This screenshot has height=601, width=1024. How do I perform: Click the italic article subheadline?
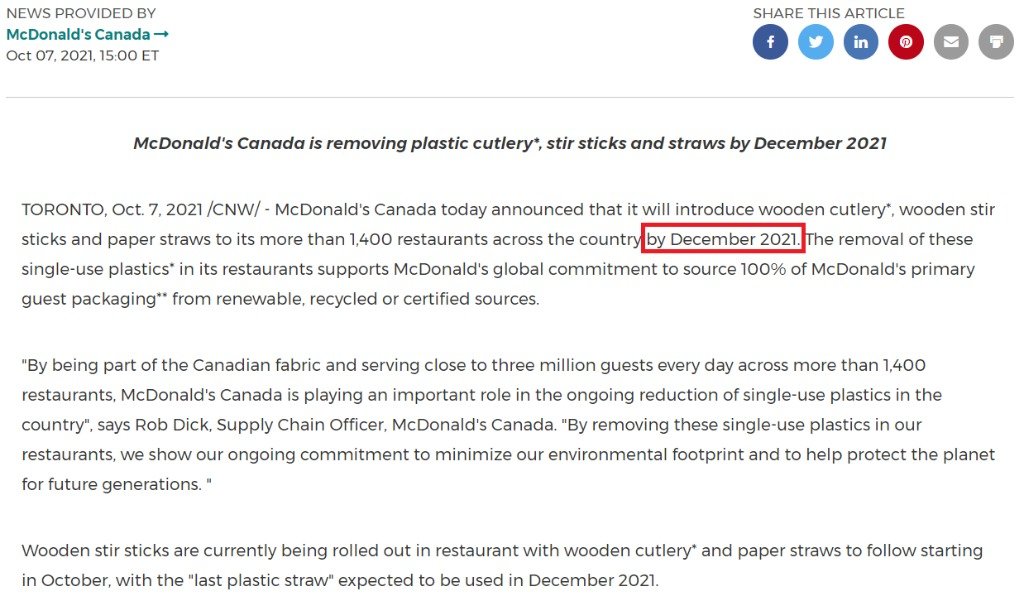click(x=510, y=143)
